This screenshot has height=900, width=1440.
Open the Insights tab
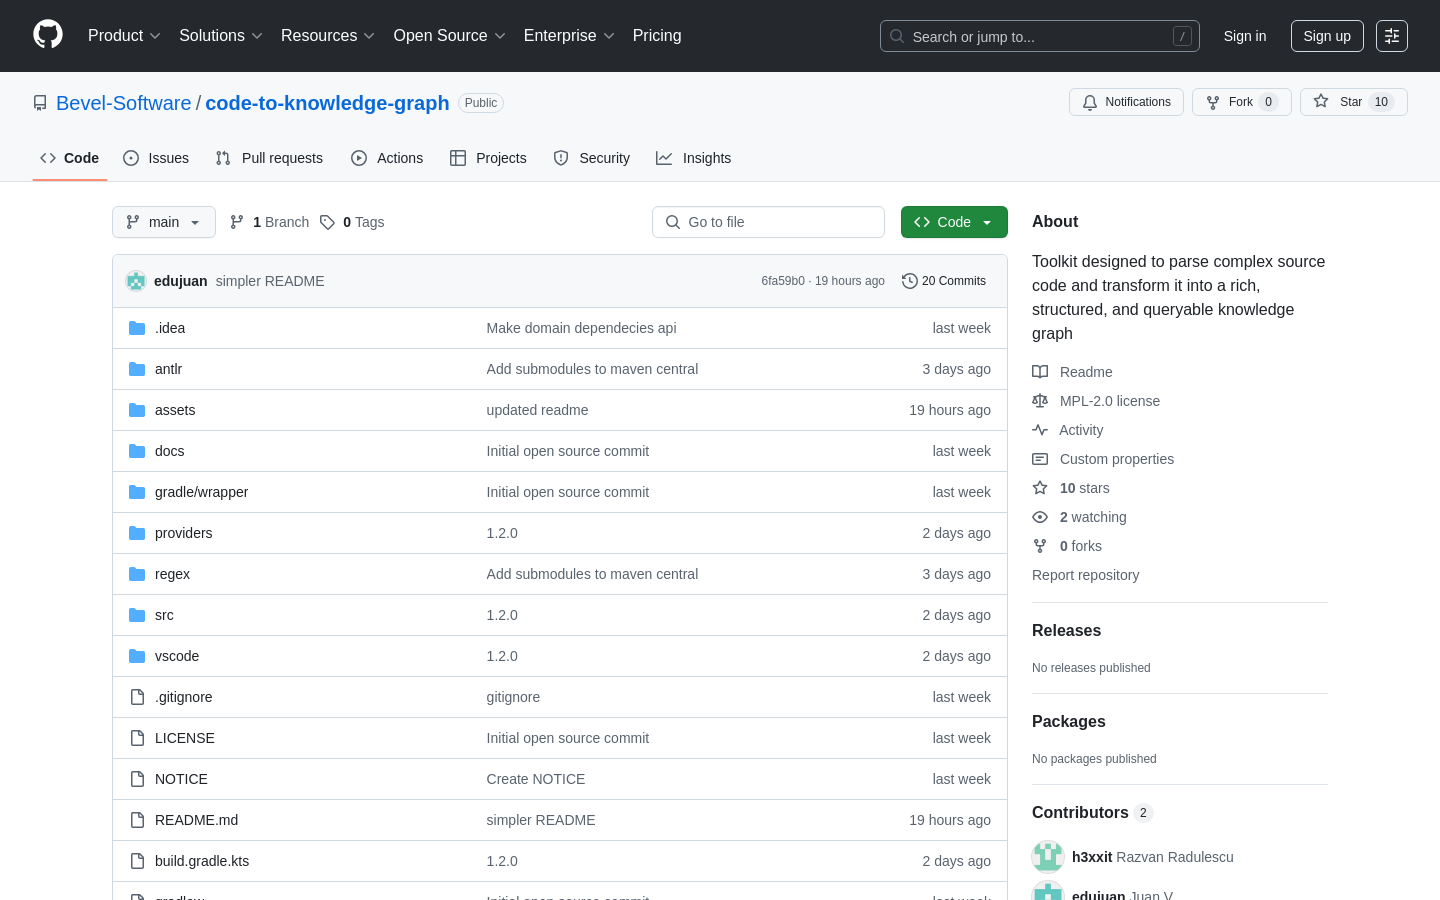coord(694,158)
